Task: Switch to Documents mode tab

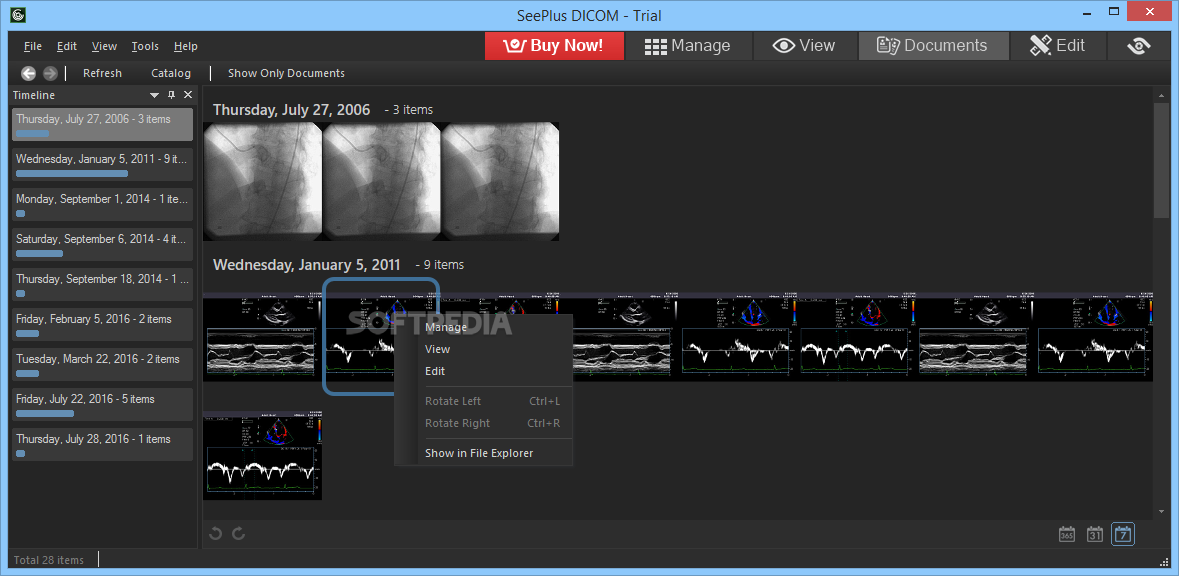Action: click(x=933, y=45)
